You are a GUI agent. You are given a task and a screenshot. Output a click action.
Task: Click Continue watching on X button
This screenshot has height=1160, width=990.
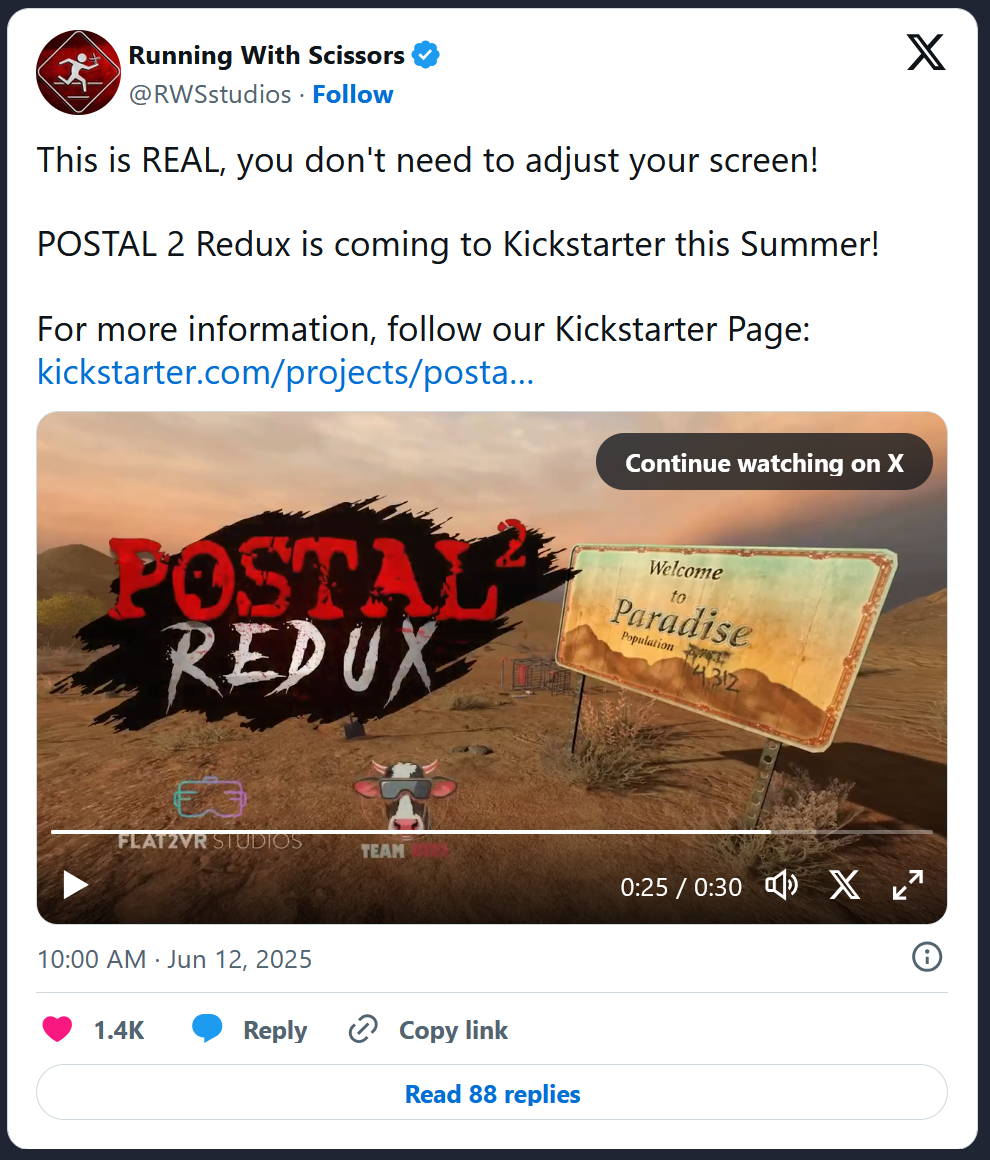(764, 462)
